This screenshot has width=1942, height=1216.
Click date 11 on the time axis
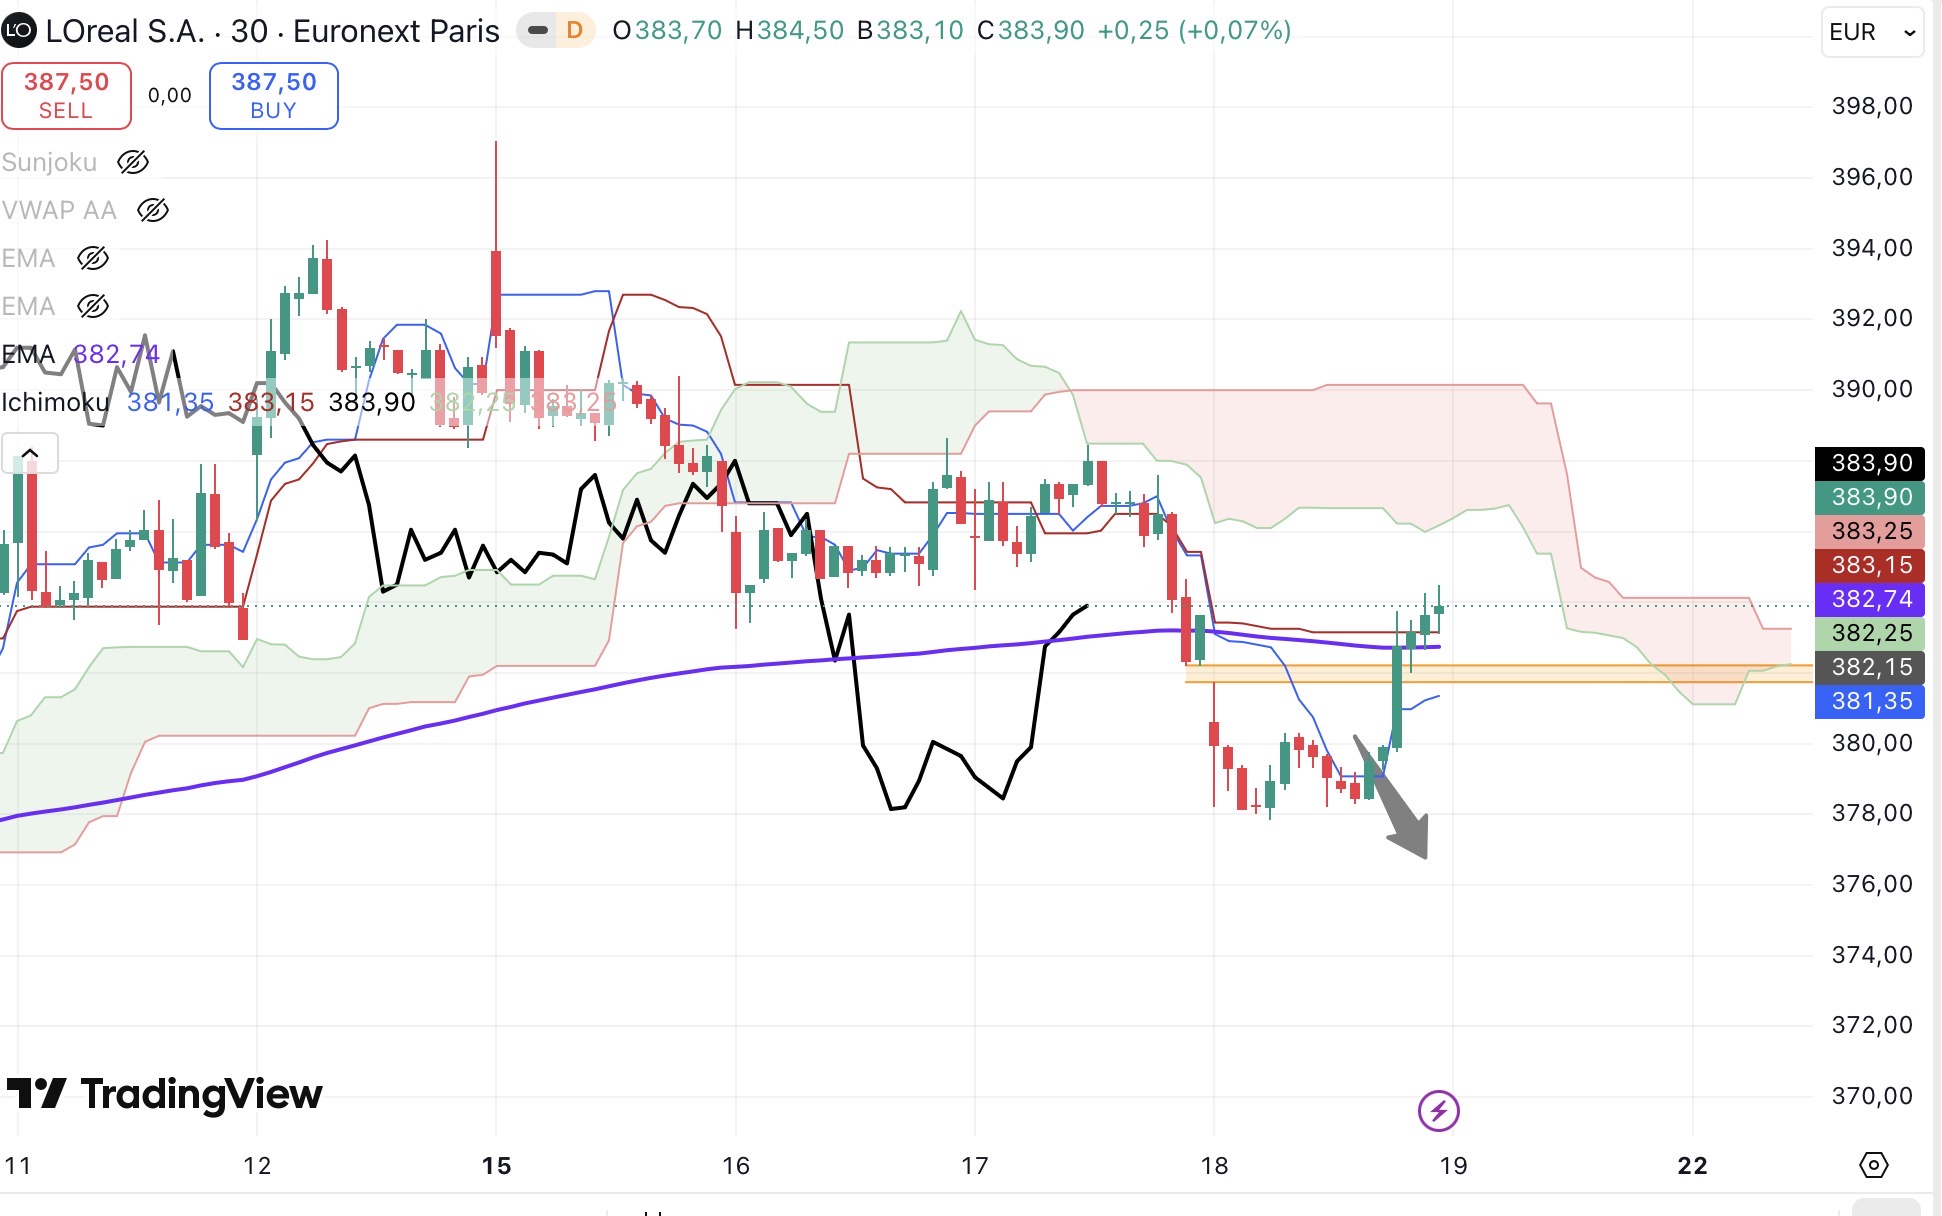18,1166
